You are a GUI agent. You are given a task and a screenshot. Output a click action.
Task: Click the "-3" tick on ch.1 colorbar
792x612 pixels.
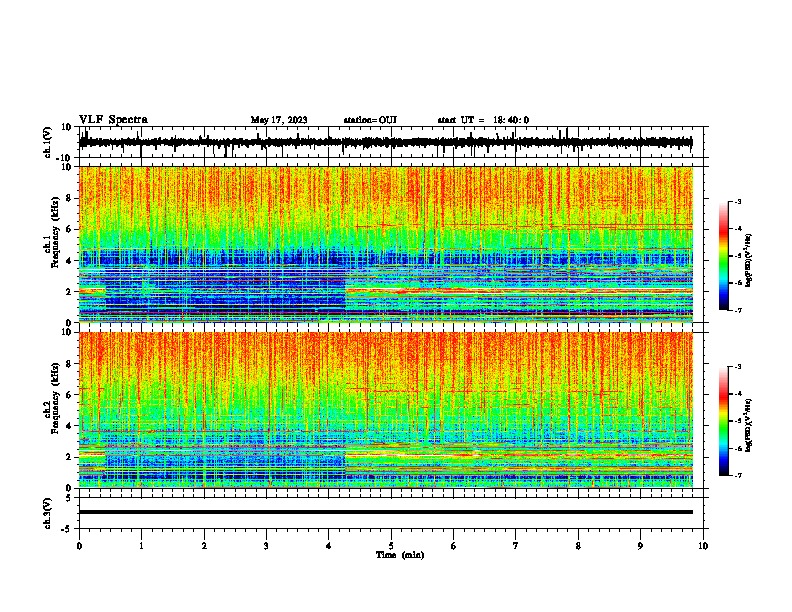(738, 202)
